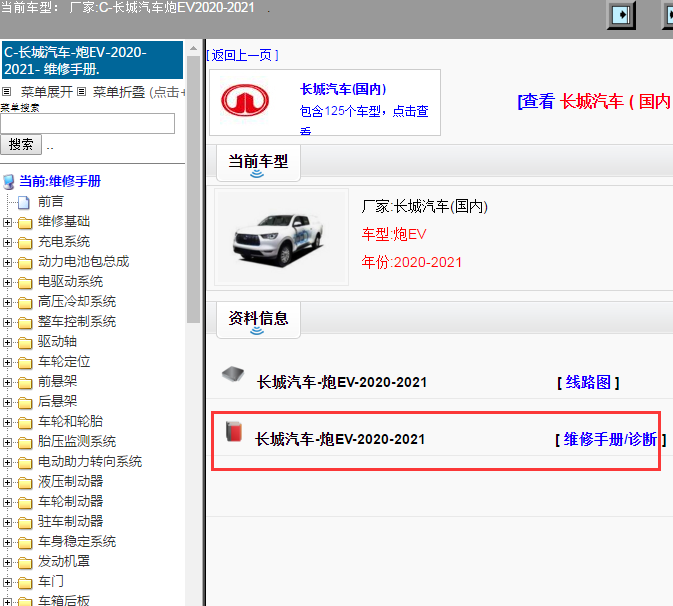Viewport: 673px width, 606px height.
Task: Click the 车轮制动器 folder icon
Action: pyautogui.click(x=25, y=503)
